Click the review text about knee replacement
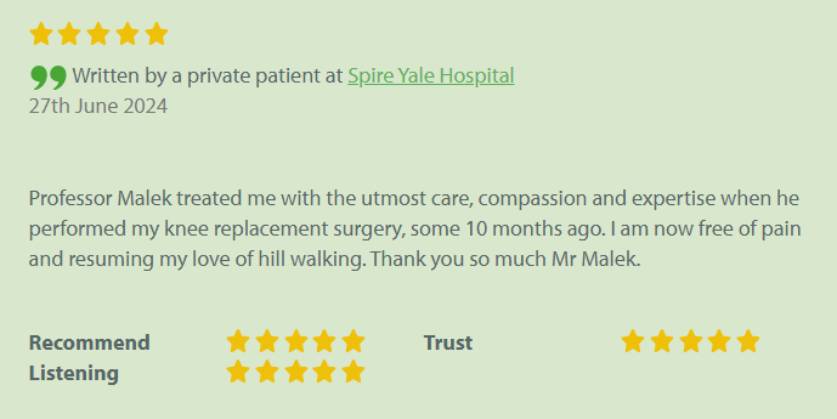The image size is (837, 419). pos(414,229)
